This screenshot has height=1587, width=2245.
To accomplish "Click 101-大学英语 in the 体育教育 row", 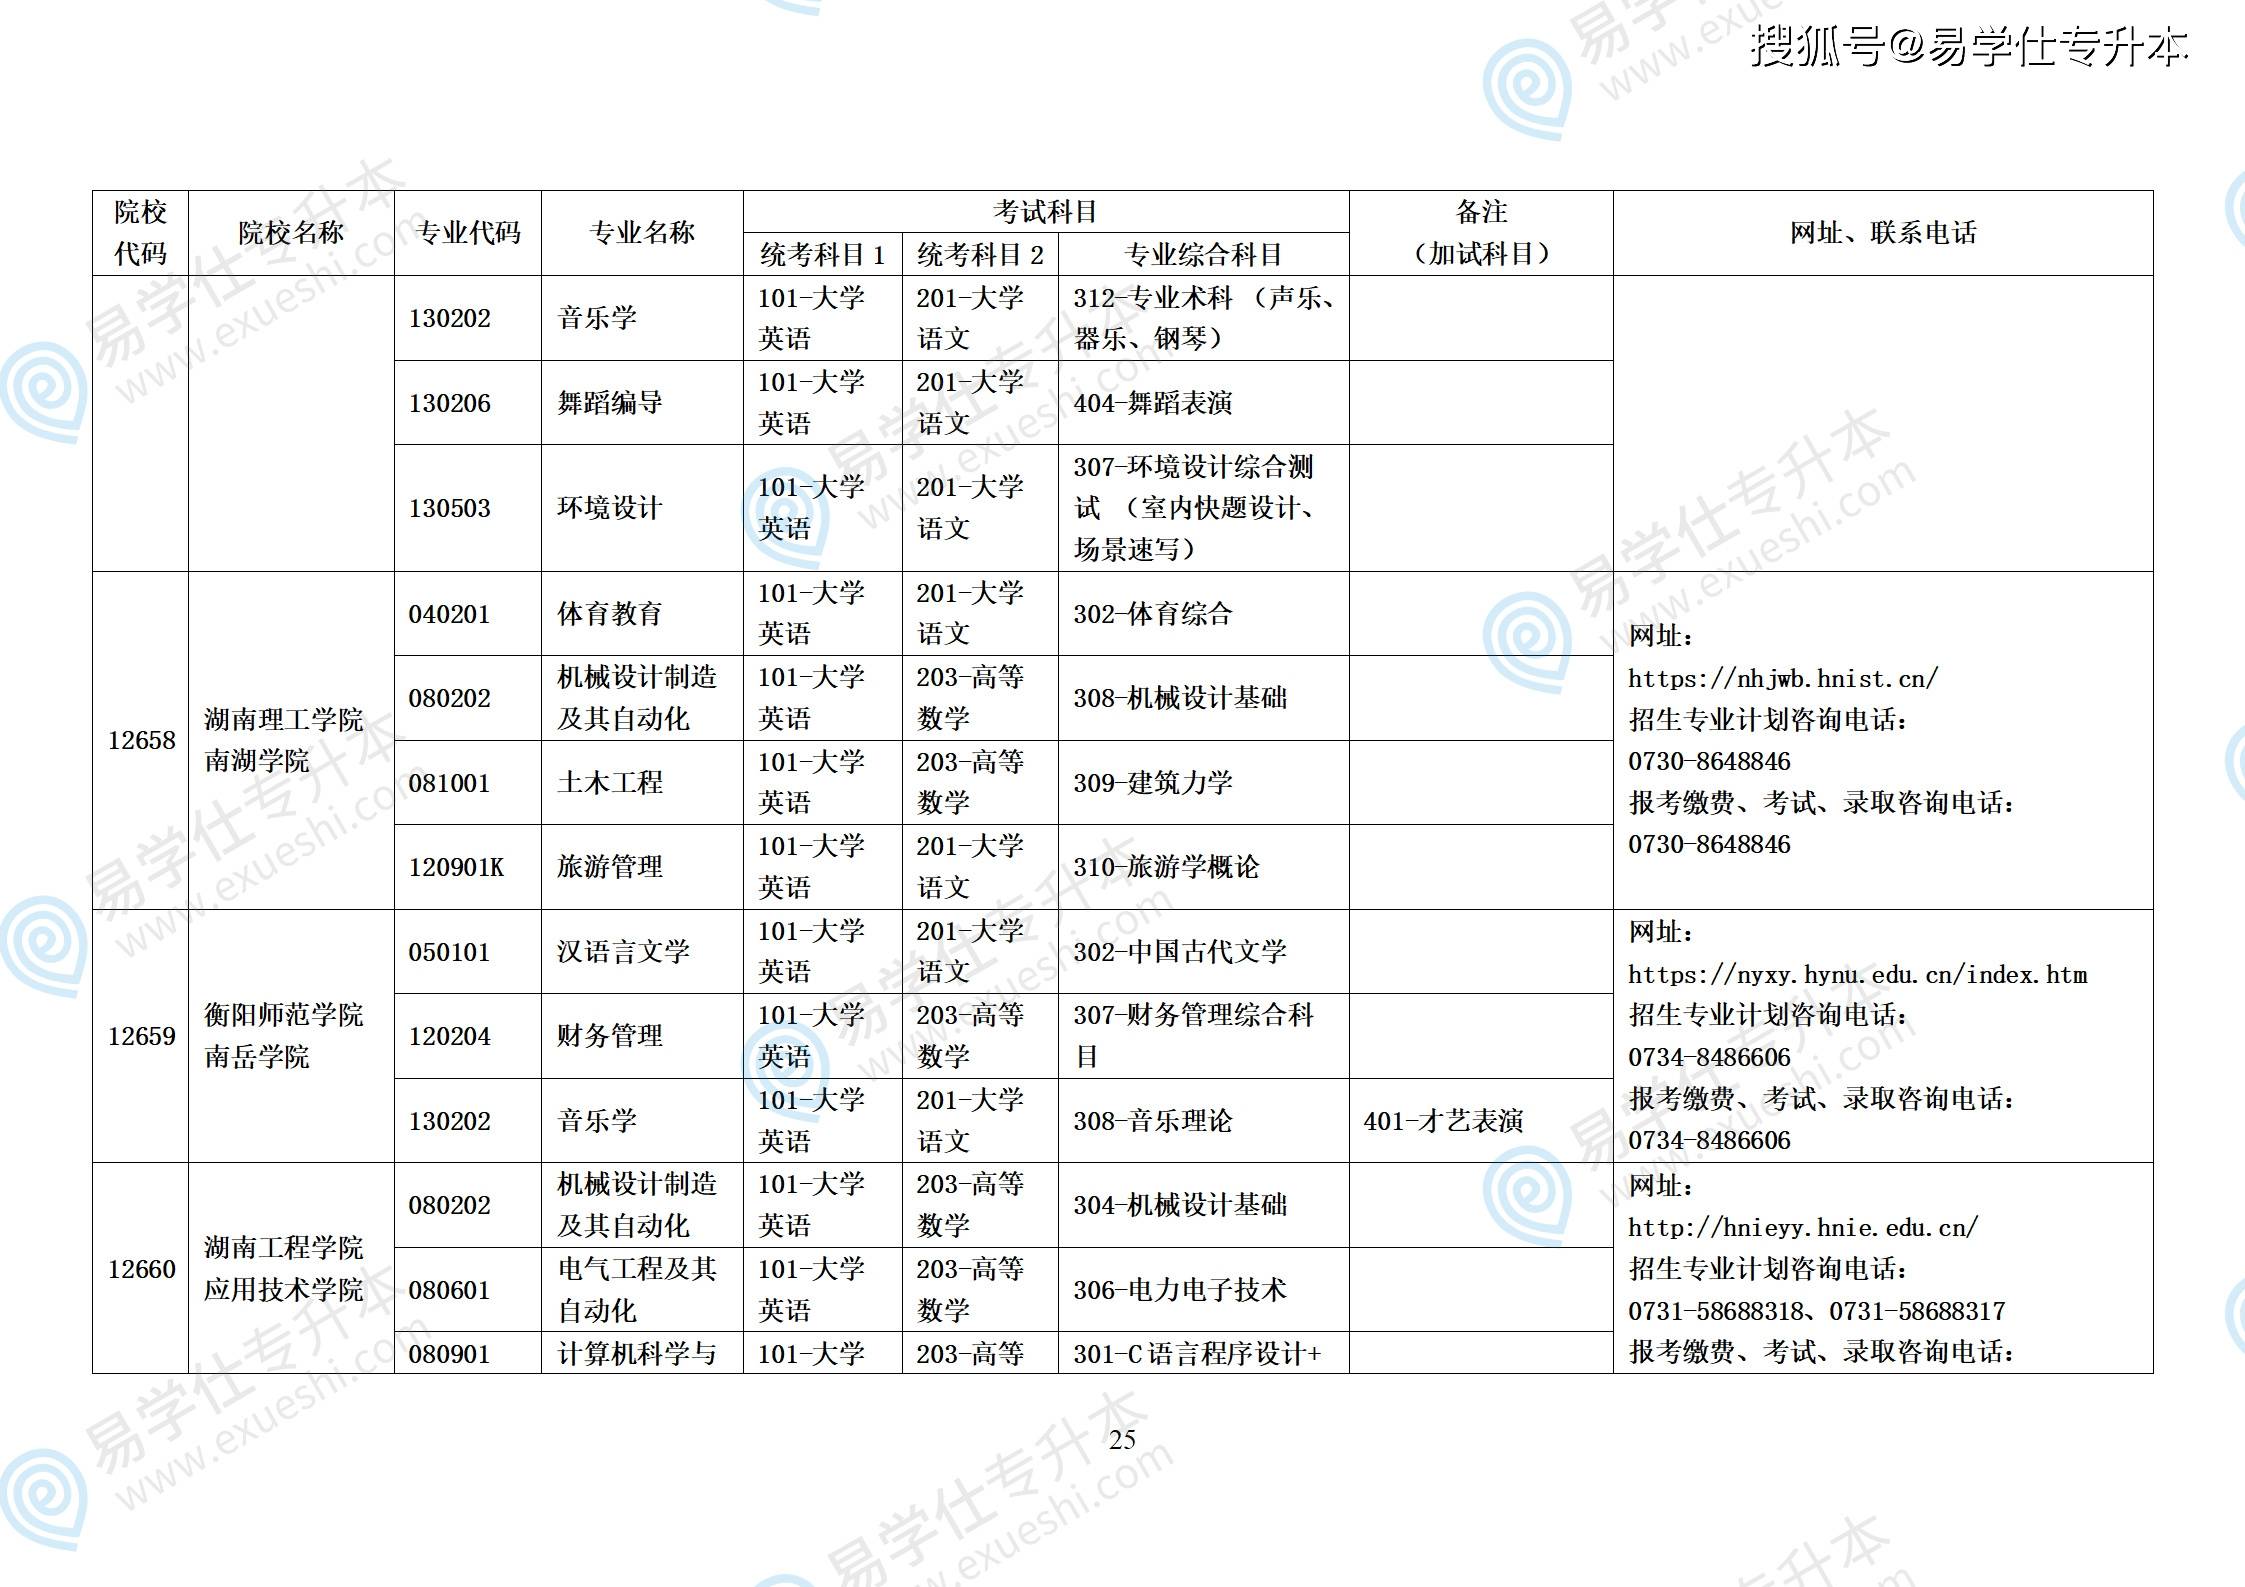I will [x=811, y=615].
